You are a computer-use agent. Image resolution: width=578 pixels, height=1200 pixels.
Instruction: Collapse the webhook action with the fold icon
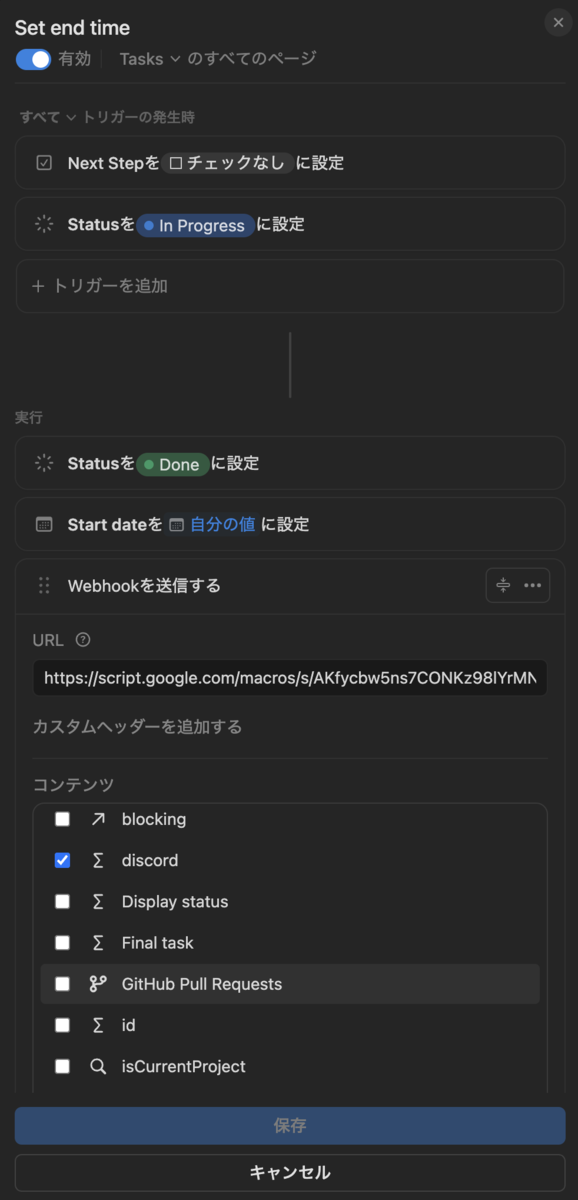tap(503, 586)
